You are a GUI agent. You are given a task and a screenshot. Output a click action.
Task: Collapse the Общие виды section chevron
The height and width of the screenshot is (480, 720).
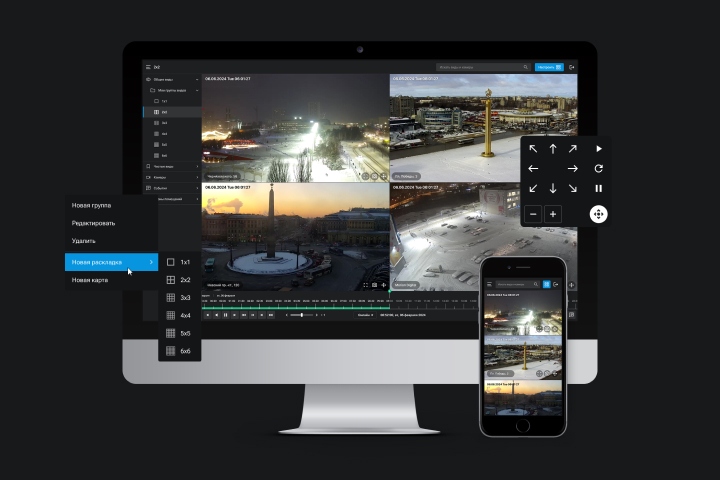click(x=197, y=79)
